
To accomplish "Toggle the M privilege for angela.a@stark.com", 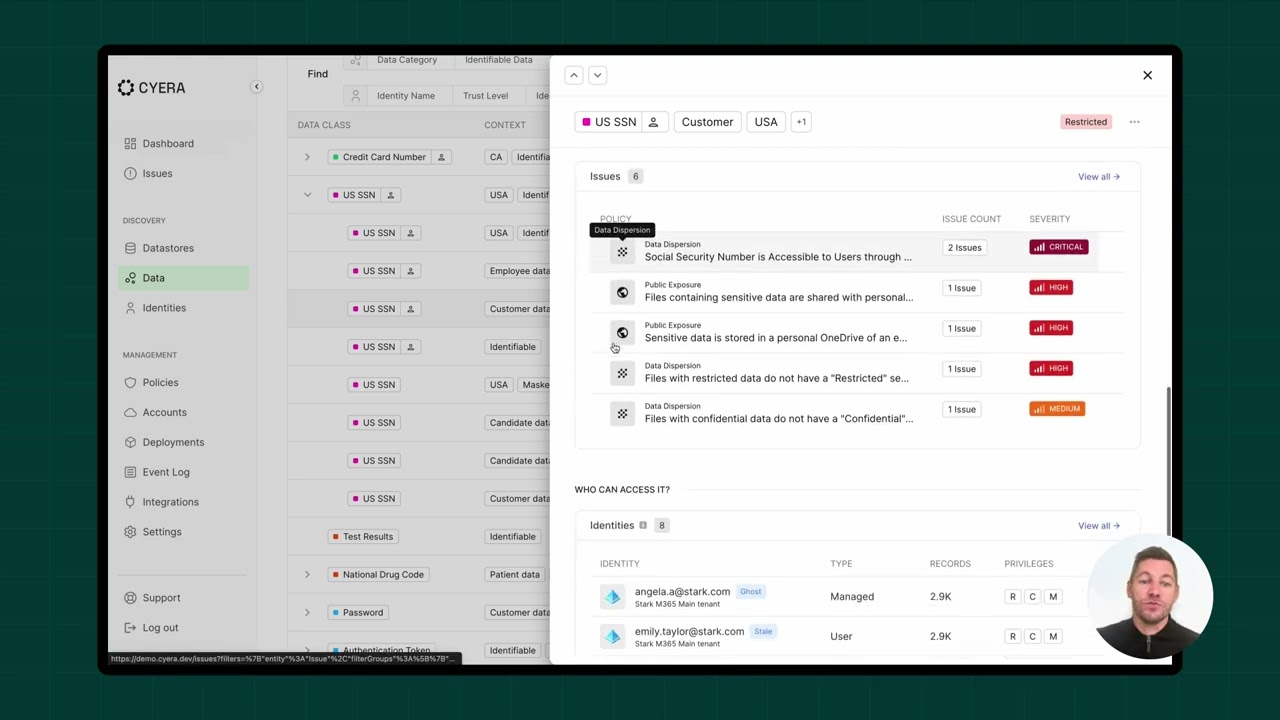I will (x=1053, y=597).
